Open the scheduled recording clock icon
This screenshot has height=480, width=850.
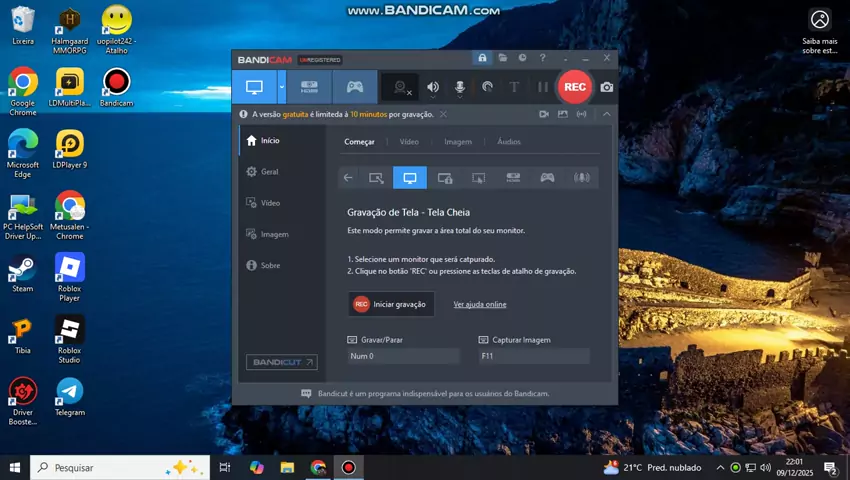522,57
